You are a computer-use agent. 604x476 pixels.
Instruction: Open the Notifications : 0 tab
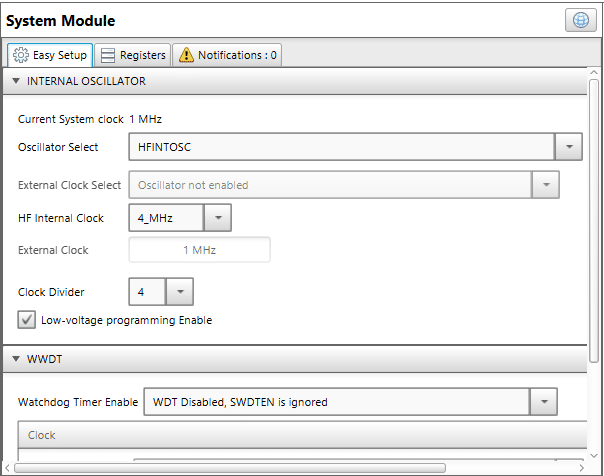click(227, 55)
